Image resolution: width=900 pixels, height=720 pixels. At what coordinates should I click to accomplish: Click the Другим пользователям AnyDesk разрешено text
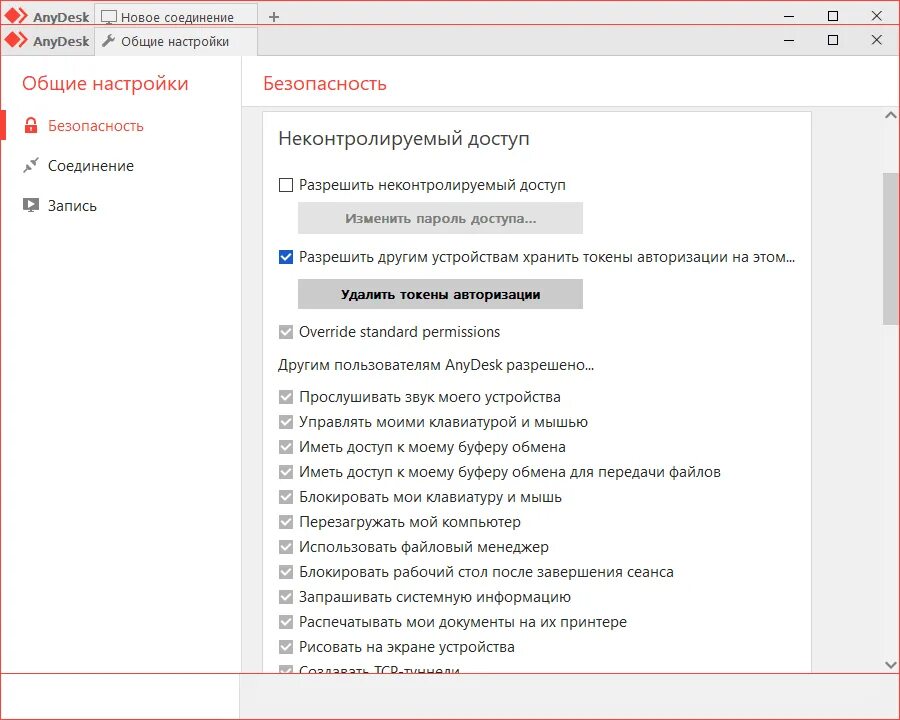436,365
